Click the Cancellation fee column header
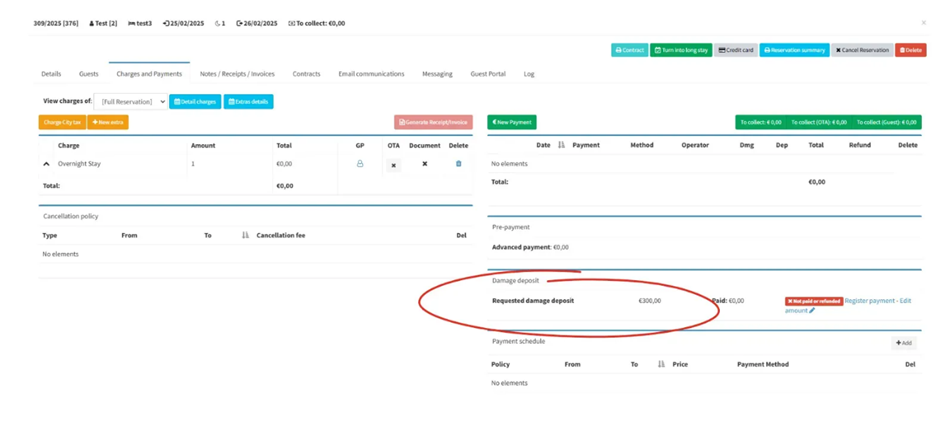 [280, 235]
